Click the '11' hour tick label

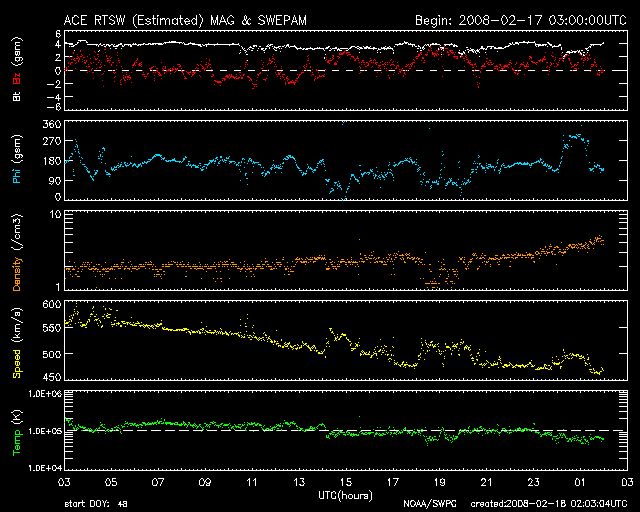click(252, 483)
